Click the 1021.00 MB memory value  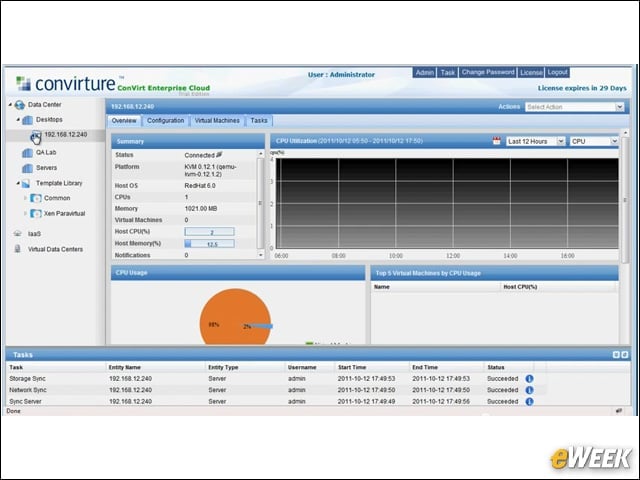201,209
